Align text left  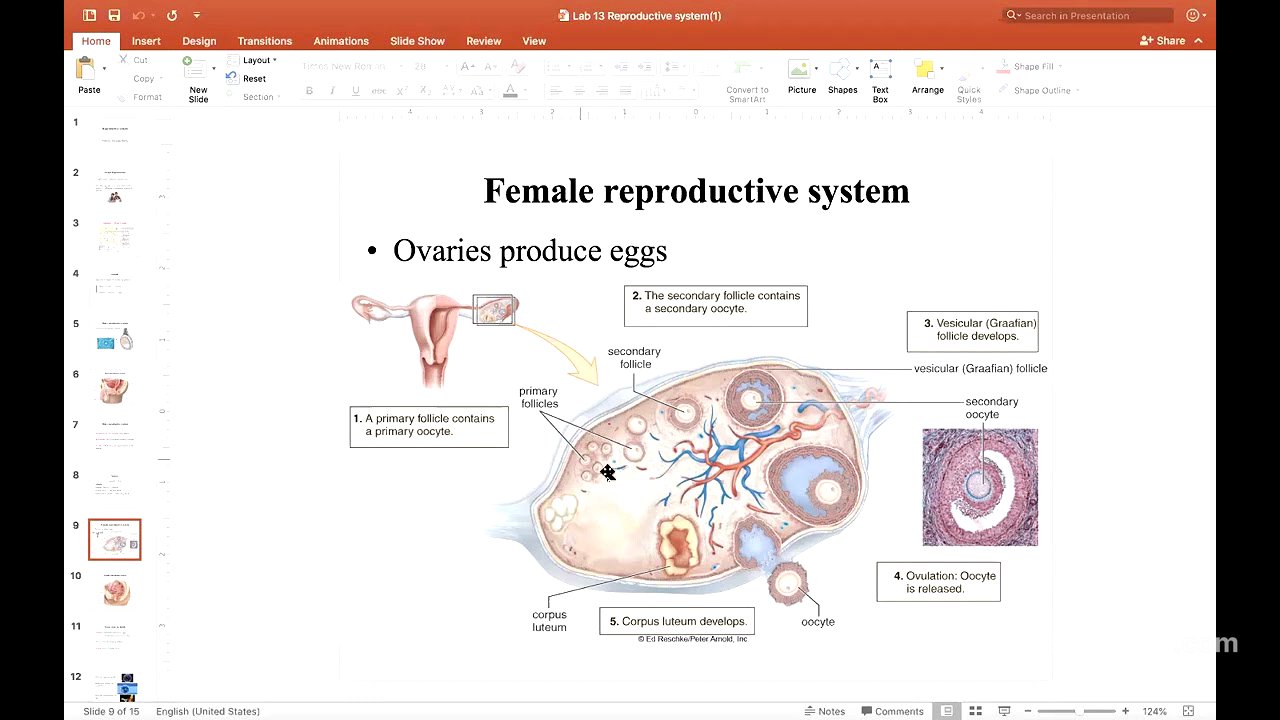point(556,91)
